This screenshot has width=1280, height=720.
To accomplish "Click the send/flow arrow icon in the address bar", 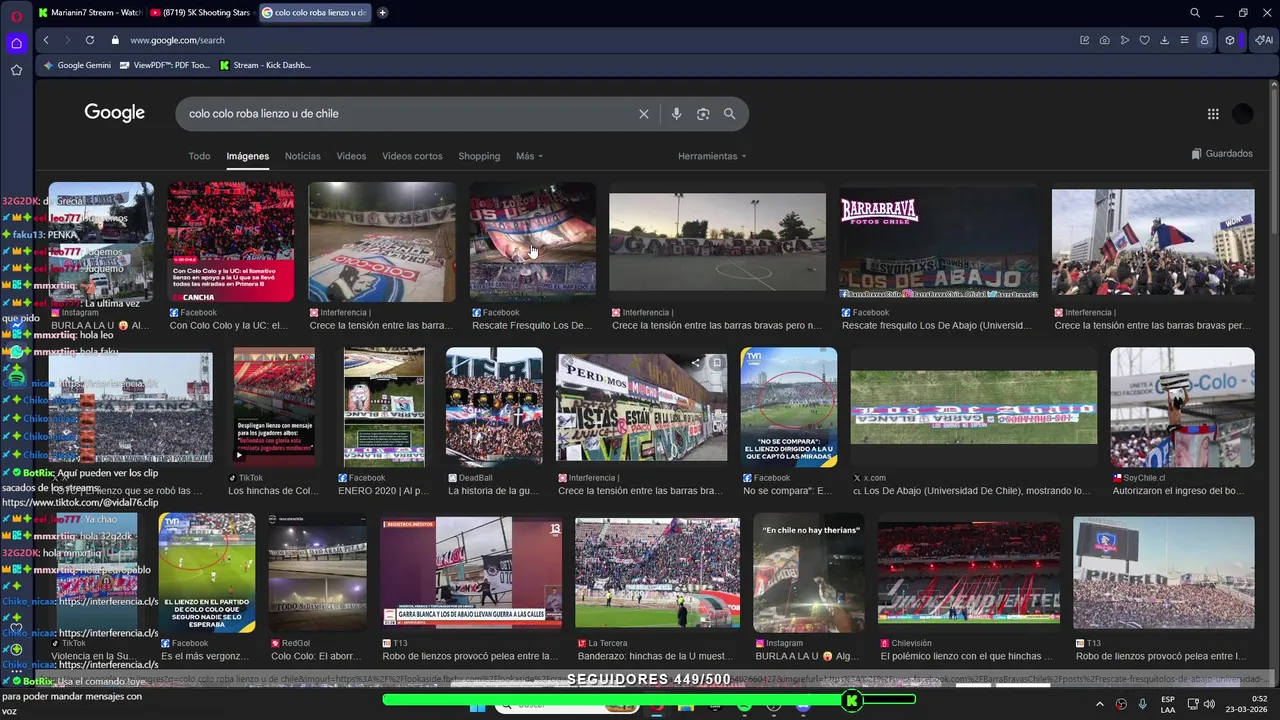I will coord(1124,40).
